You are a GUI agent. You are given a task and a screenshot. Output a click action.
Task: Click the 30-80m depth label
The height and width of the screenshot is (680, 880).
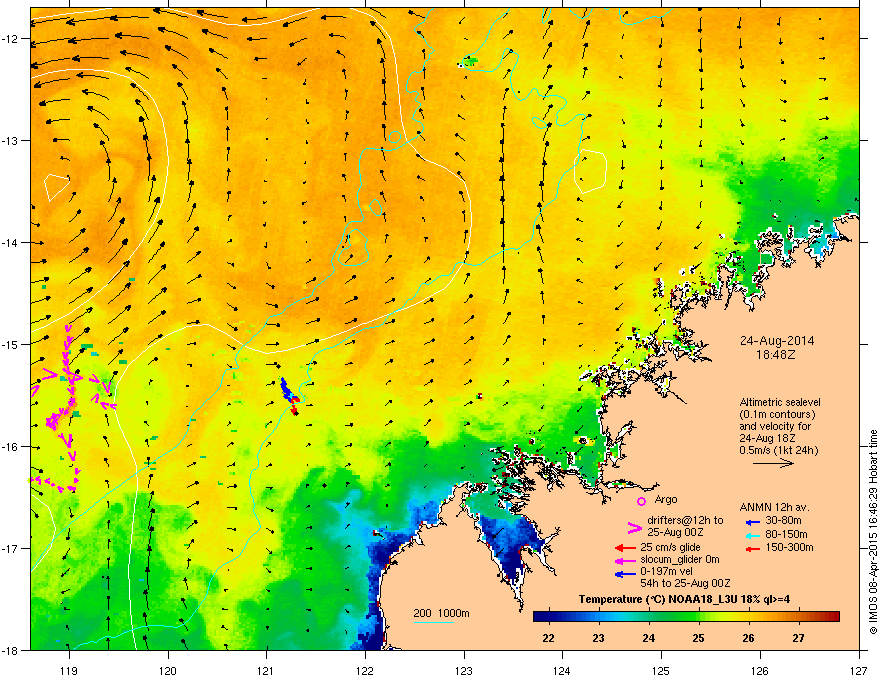click(x=783, y=520)
